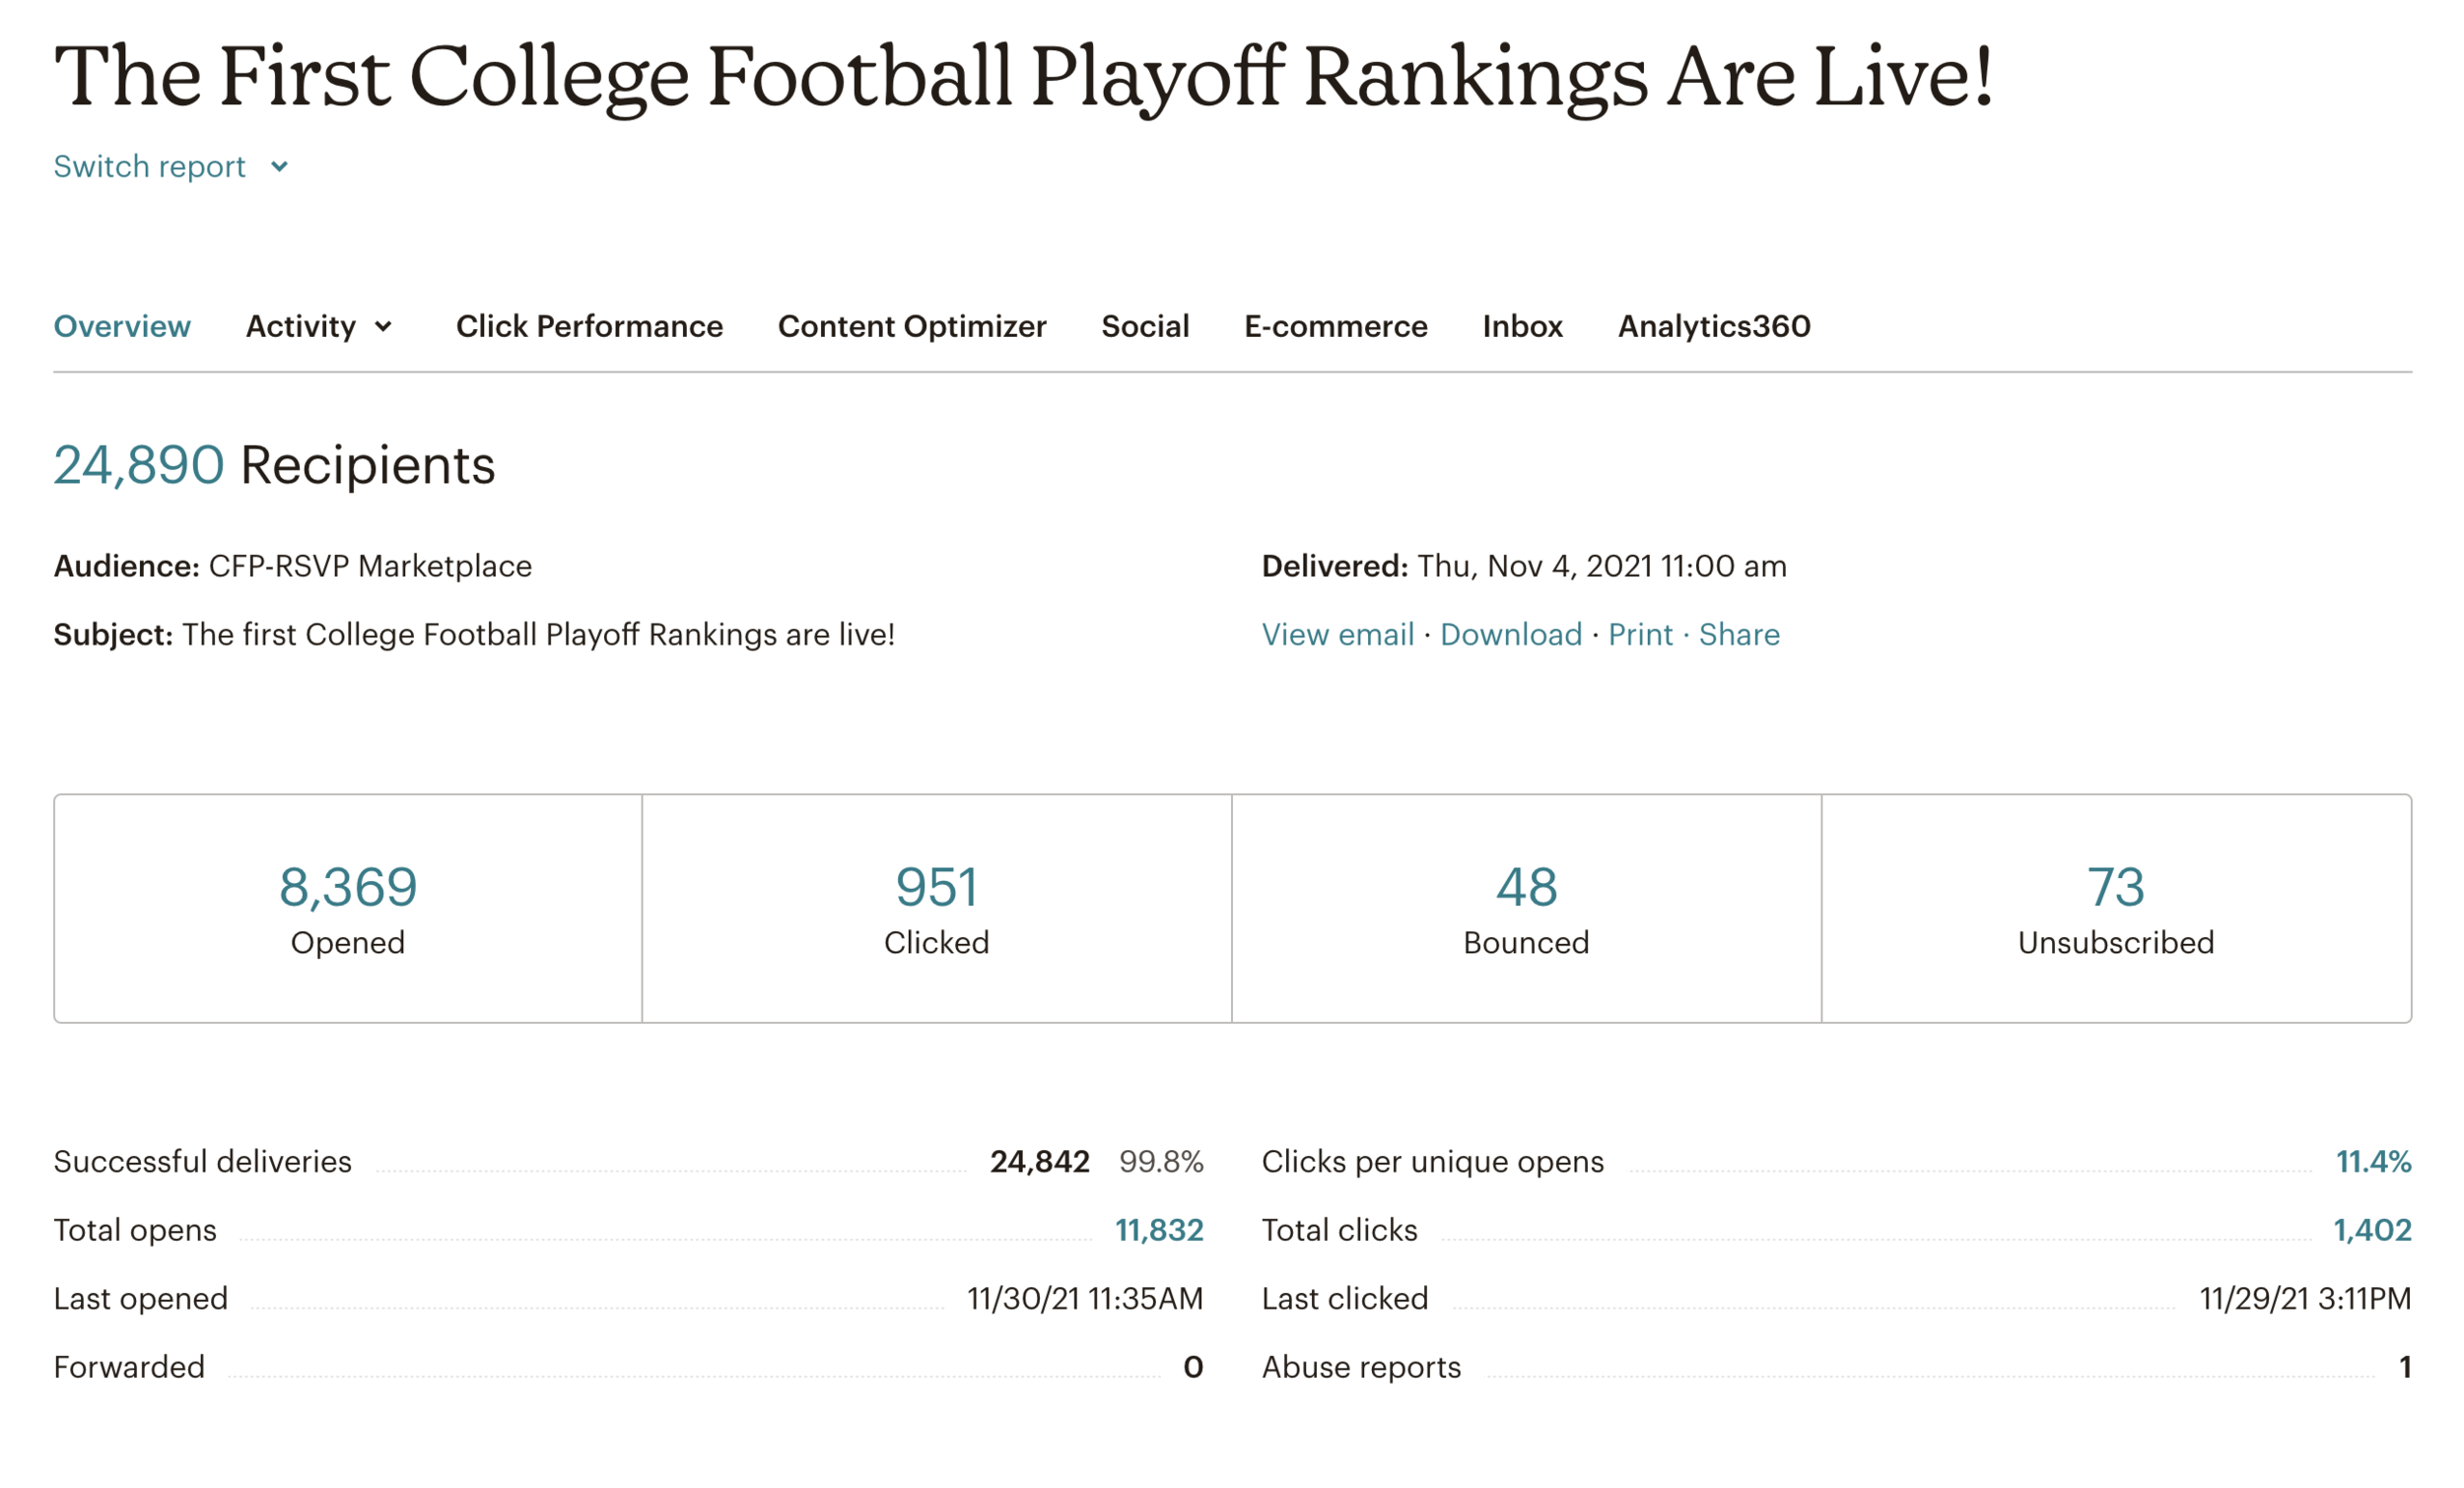Print the campaign report
This screenshot has height=1488, width=2464.
click(x=1639, y=634)
